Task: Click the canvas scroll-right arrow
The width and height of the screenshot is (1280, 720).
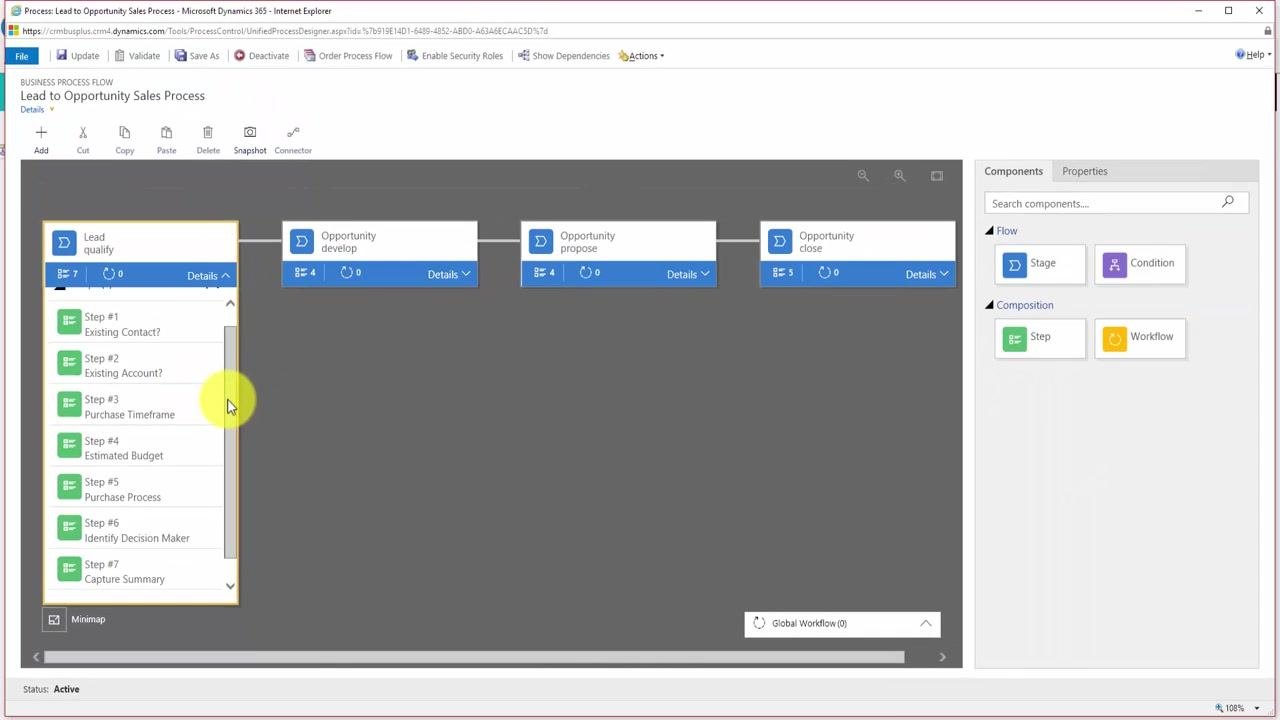Action: (942, 657)
